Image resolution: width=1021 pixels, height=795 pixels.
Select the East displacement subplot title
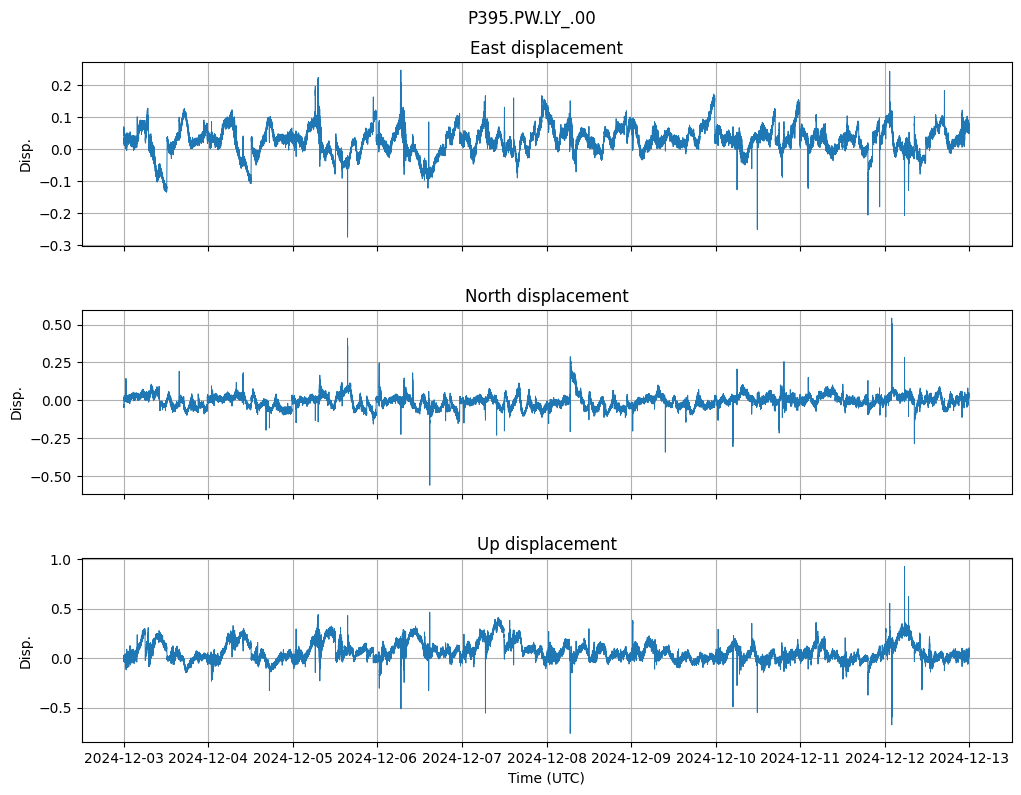tap(546, 48)
